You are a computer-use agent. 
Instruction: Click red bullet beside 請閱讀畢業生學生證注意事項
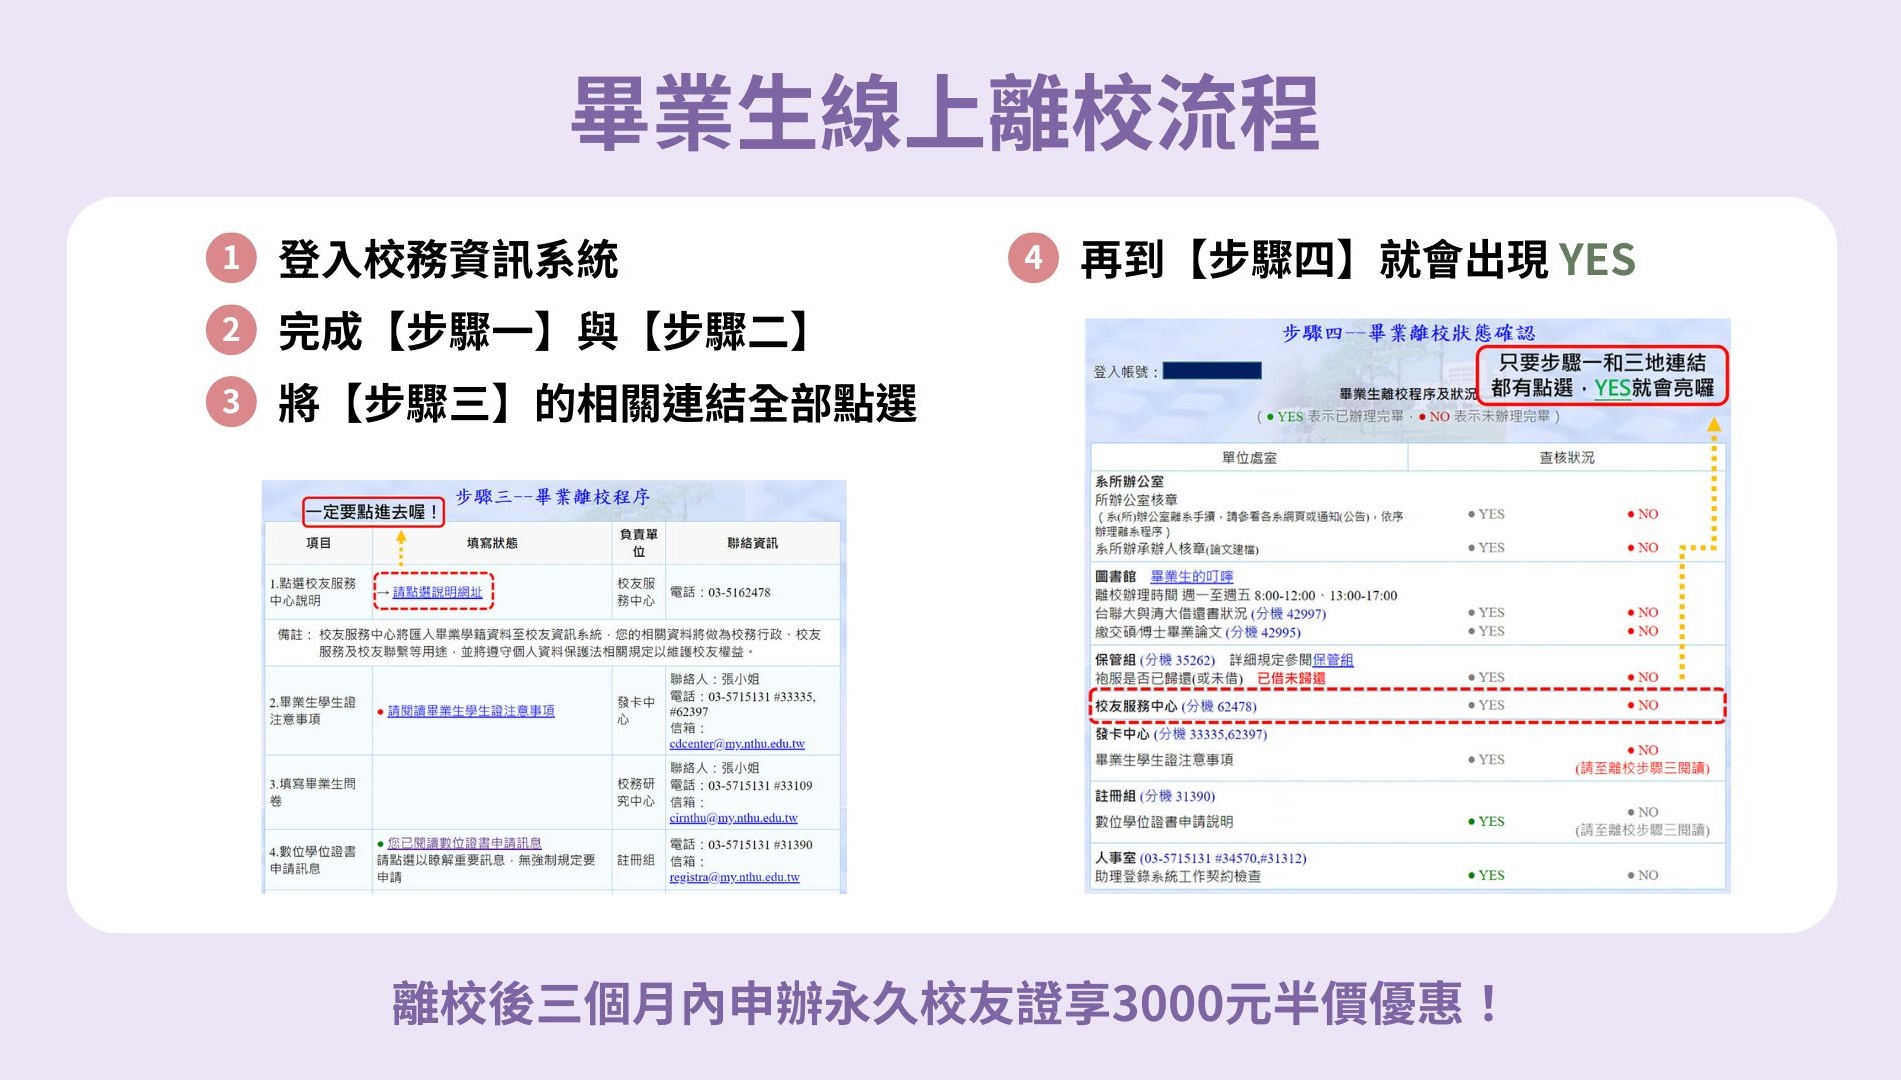(x=381, y=712)
